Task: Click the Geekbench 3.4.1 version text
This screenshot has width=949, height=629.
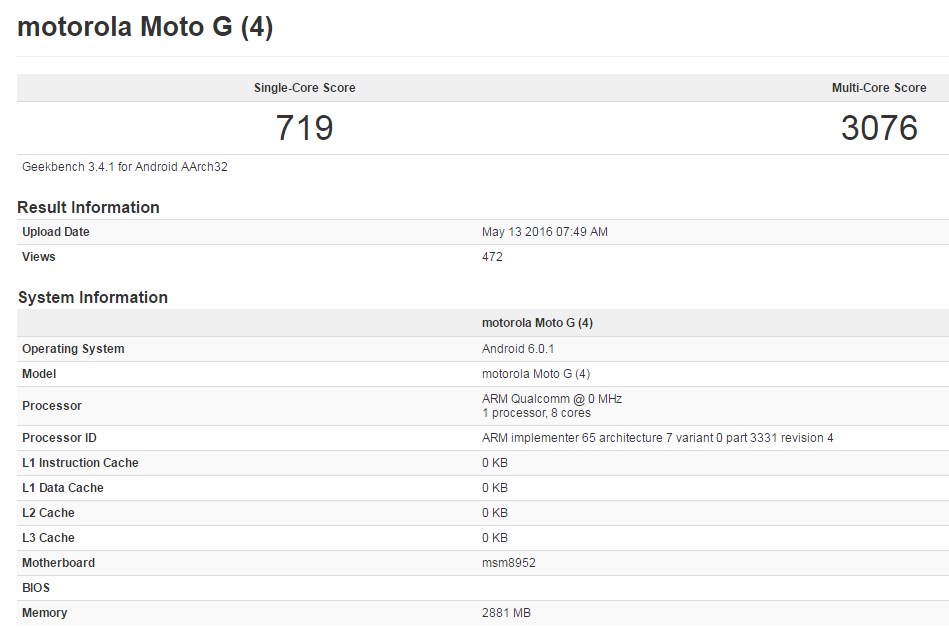Action: pyautogui.click(x=125, y=167)
